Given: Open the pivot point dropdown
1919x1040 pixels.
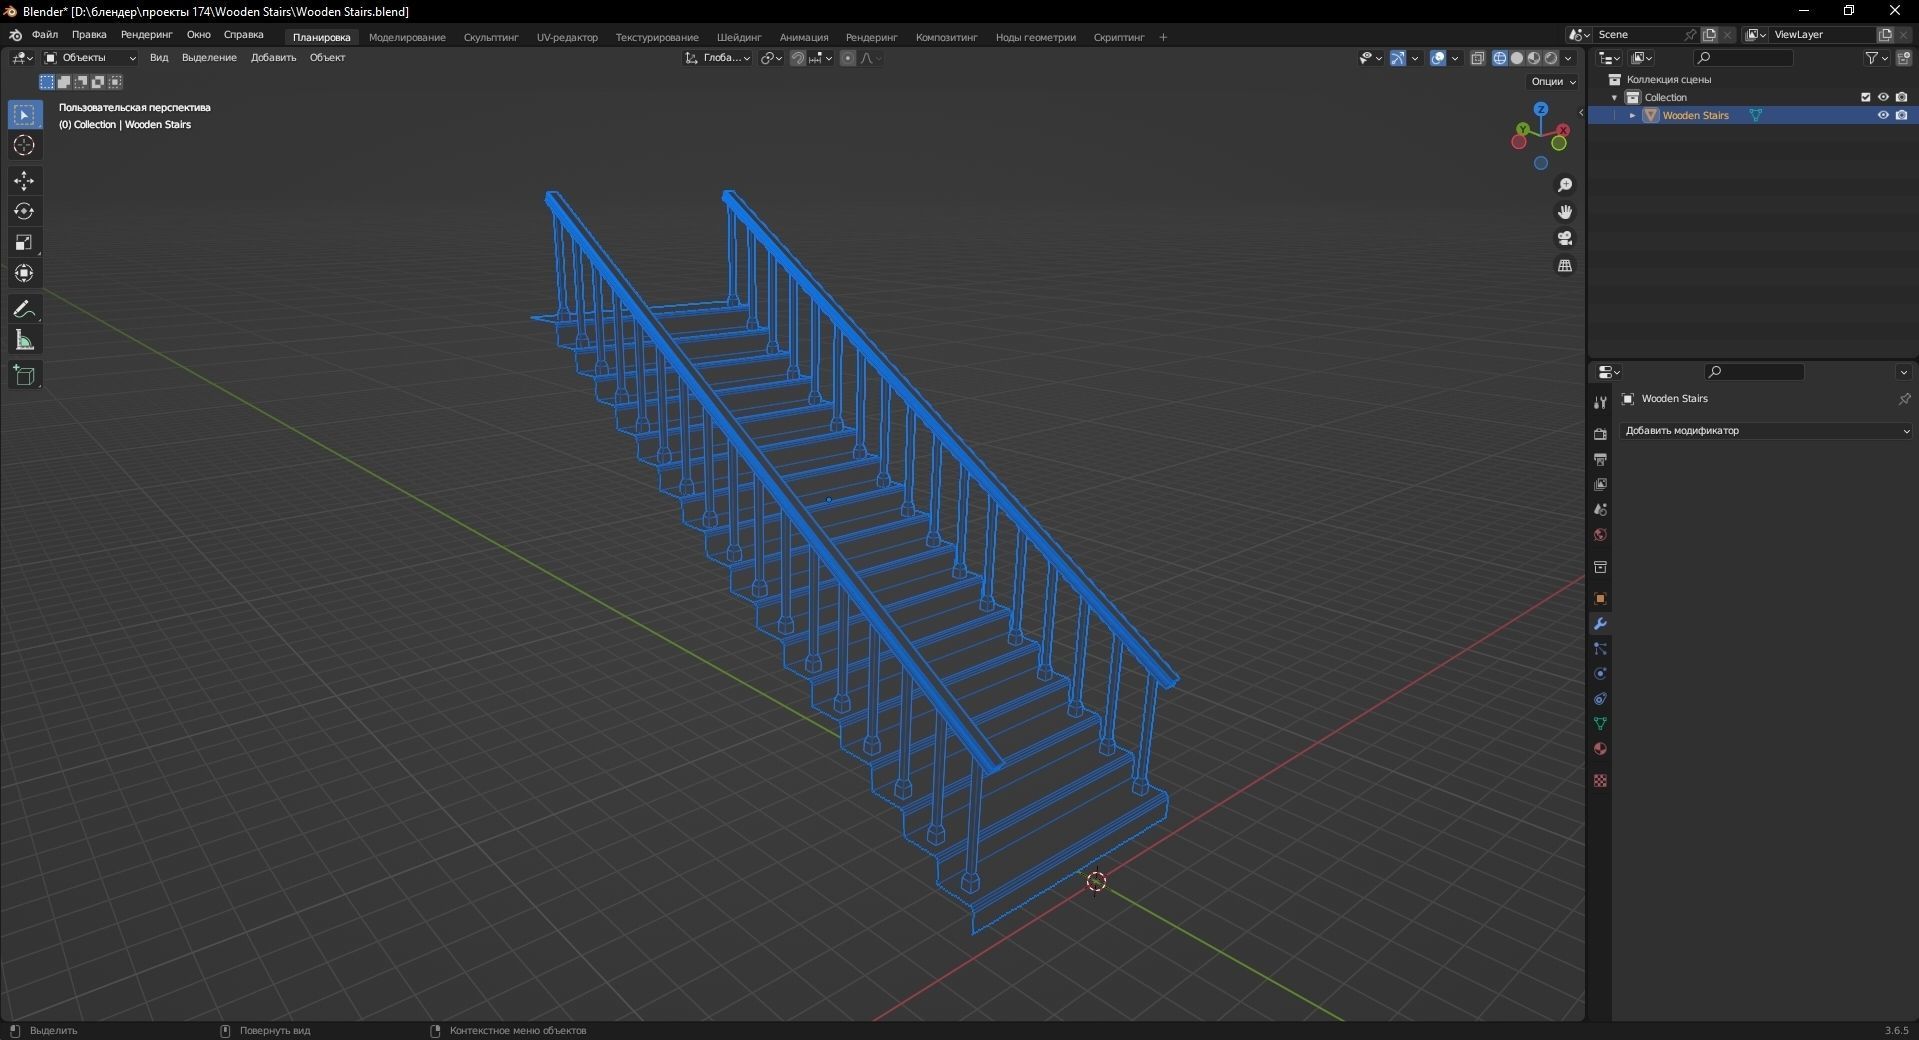Looking at the screenshot, I should [771, 58].
